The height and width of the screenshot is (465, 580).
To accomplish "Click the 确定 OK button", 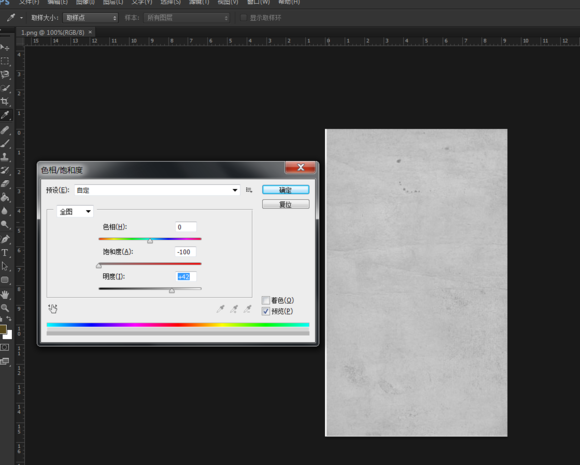I will pyautogui.click(x=286, y=190).
